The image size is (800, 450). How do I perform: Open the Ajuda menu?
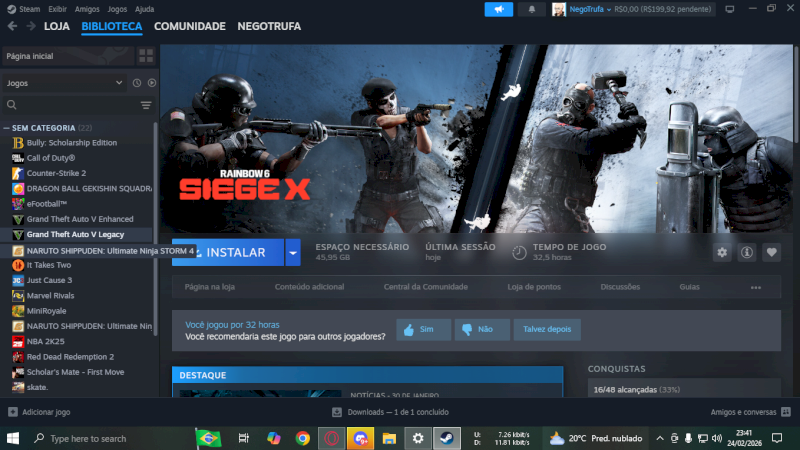pyautogui.click(x=144, y=9)
